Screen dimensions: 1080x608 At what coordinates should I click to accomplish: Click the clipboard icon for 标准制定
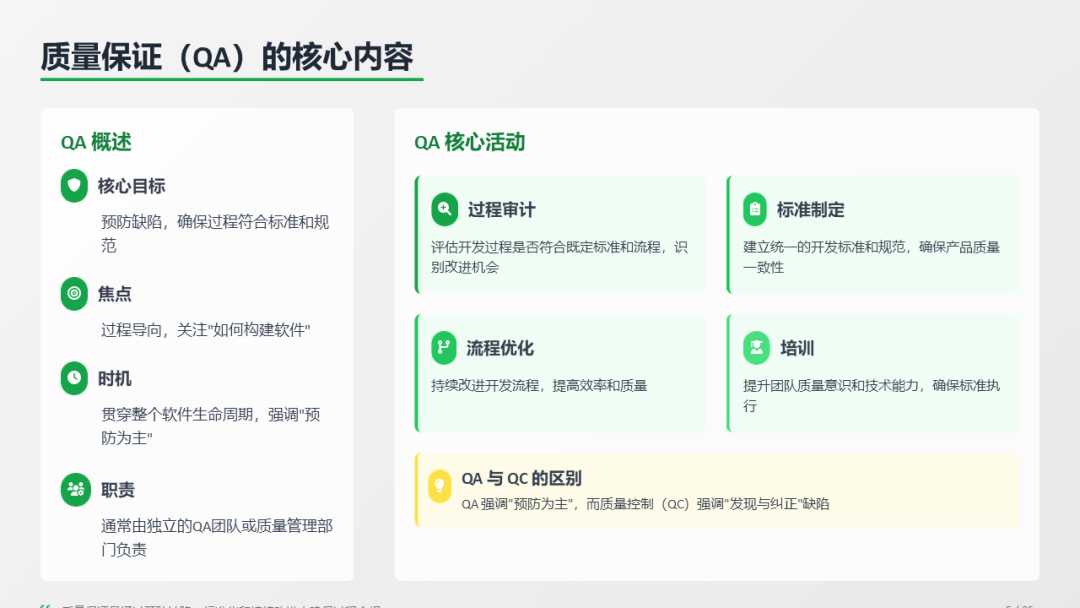(755, 210)
